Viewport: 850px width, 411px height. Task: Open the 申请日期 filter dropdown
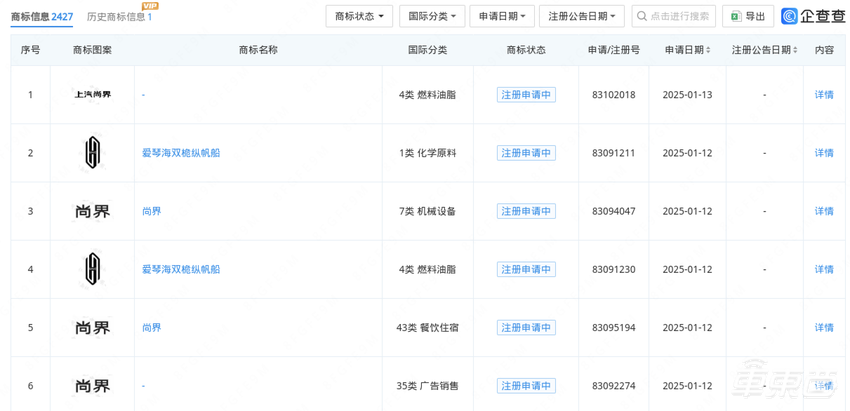point(501,16)
